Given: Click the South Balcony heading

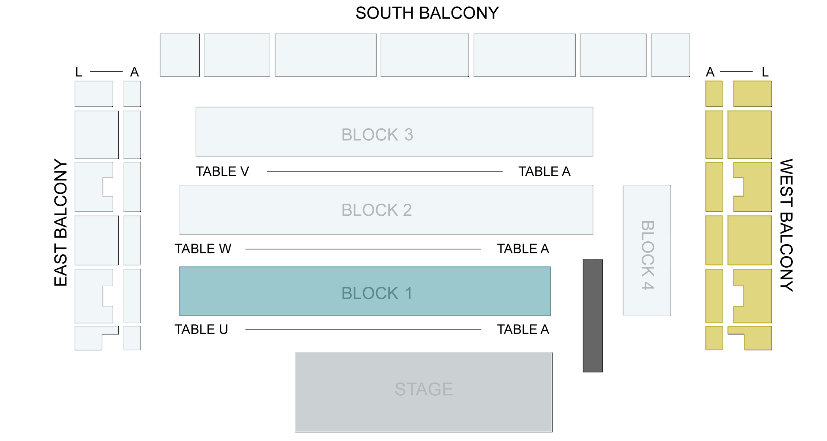Looking at the screenshot, I should pyautogui.click(x=427, y=13).
